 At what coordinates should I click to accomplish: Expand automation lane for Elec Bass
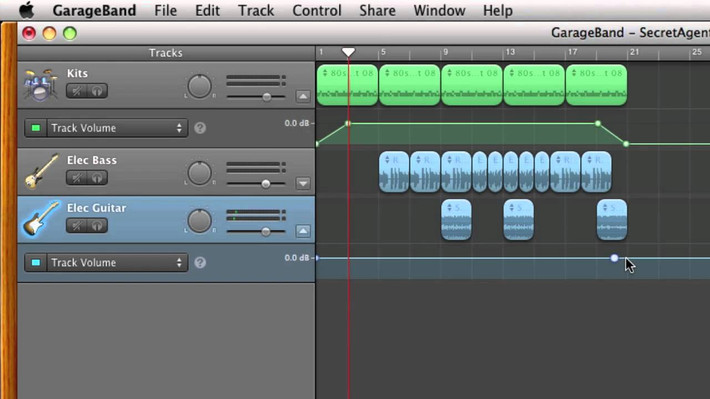click(x=303, y=183)
